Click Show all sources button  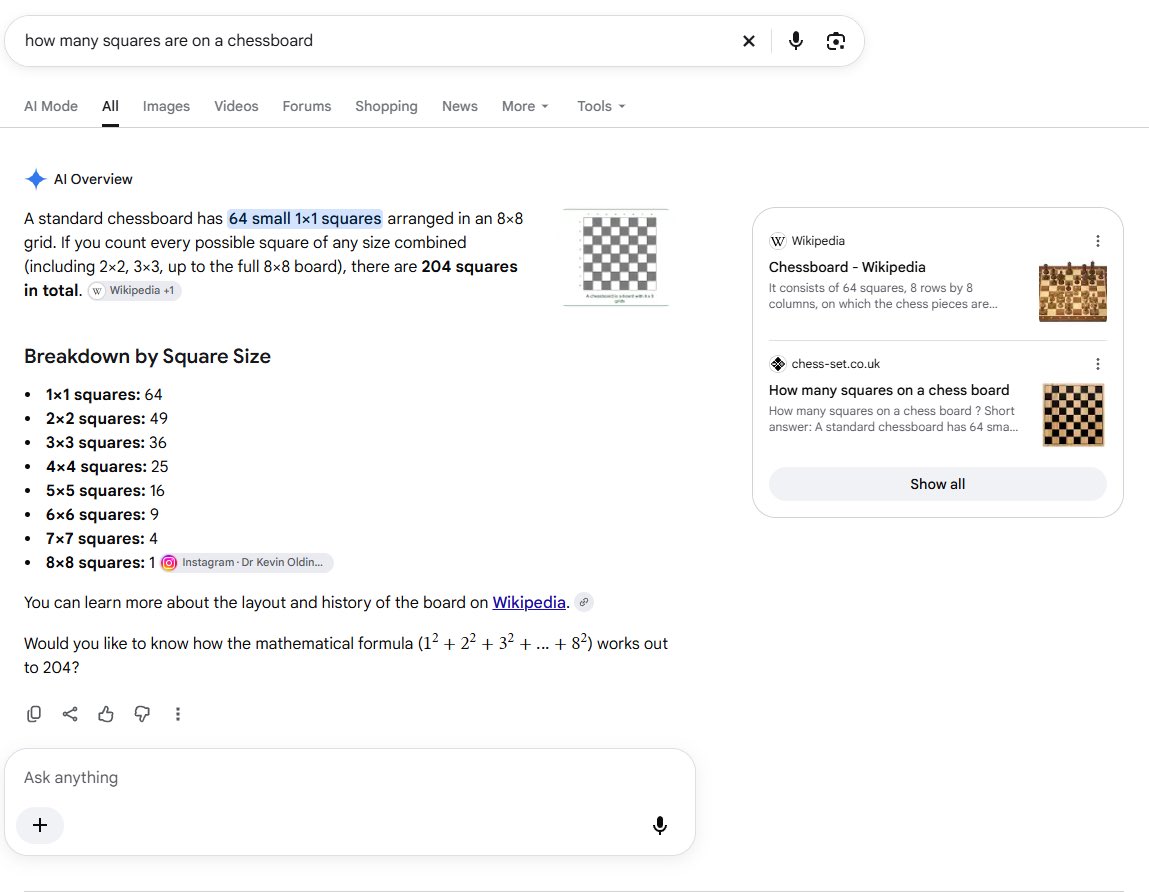[x=937, y=484]
